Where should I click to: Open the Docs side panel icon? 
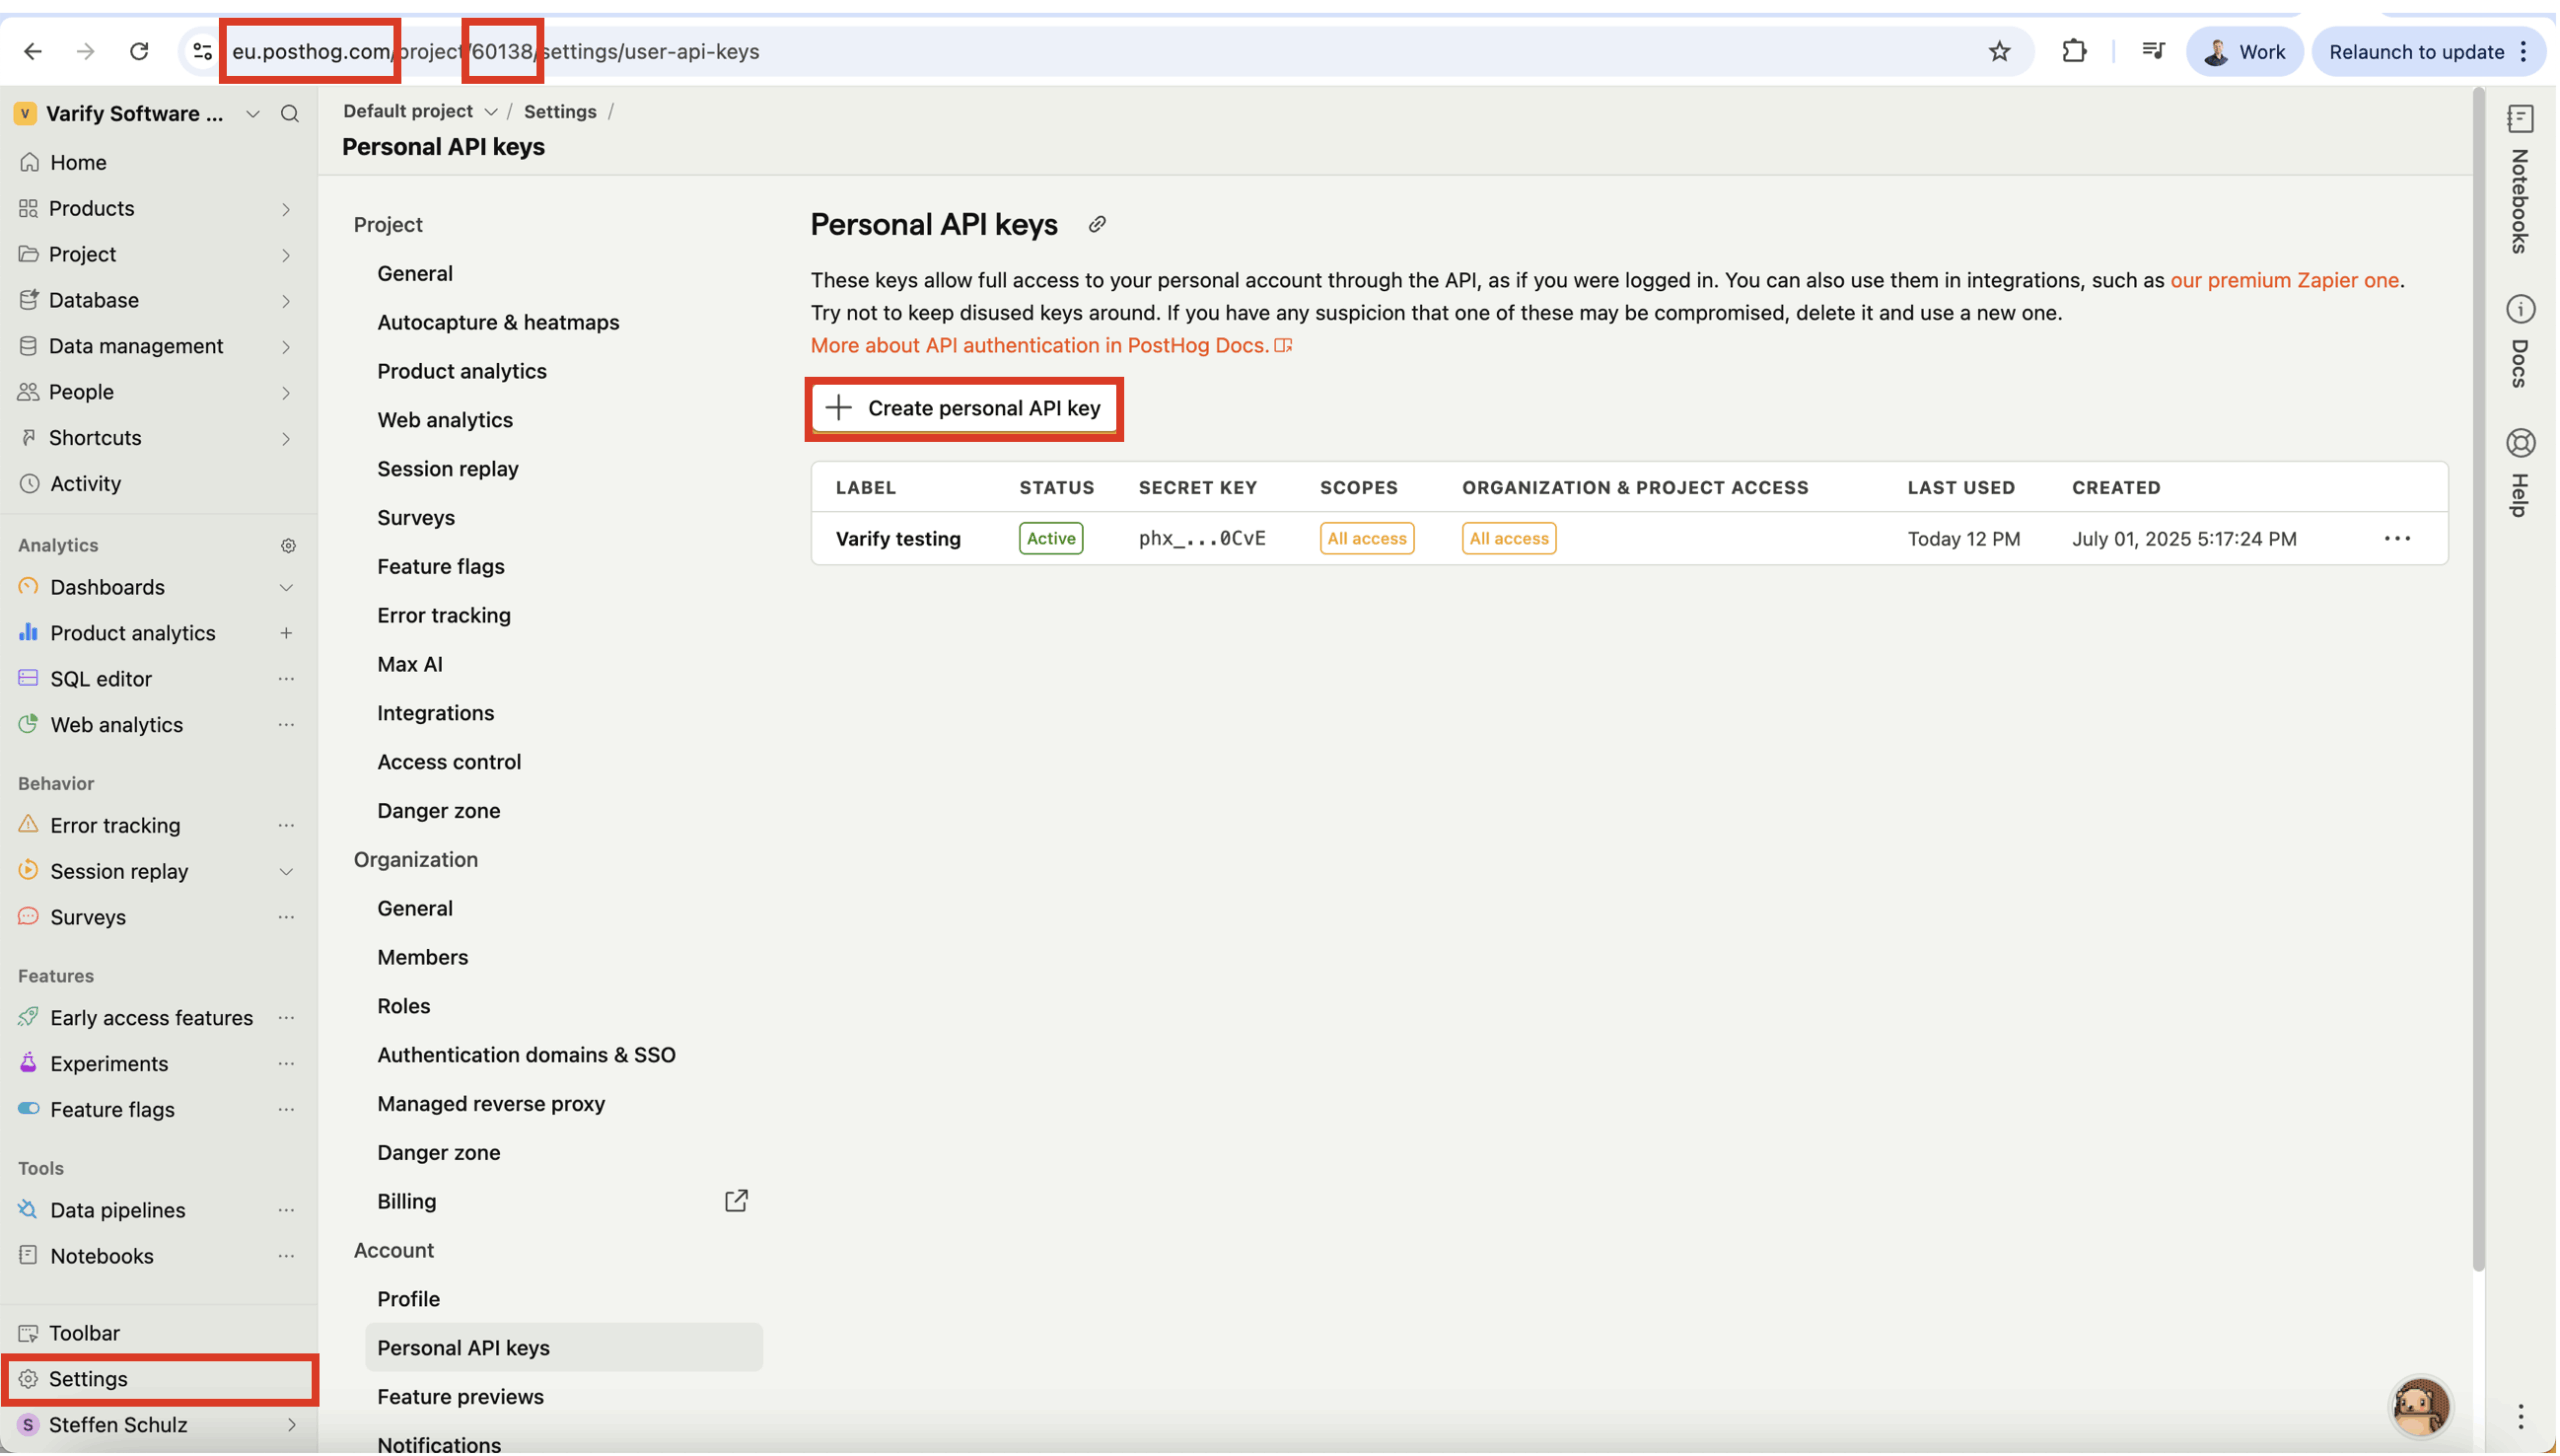pos(2522,310)
